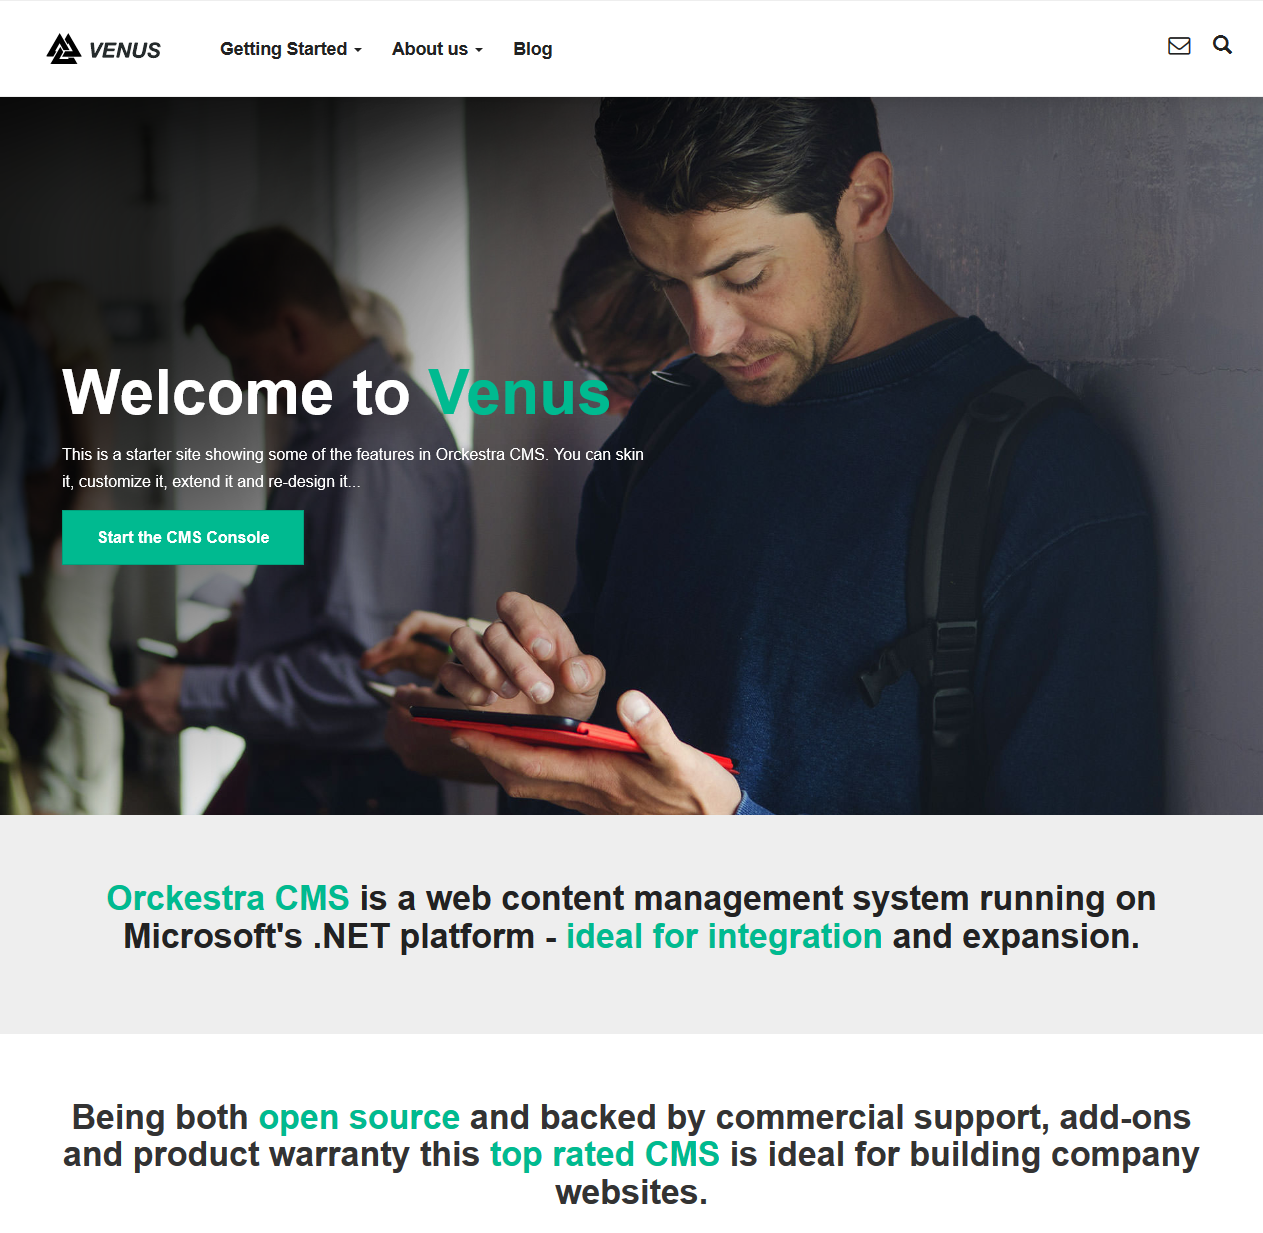Click the green top rated CMS text

point(604,1154)
